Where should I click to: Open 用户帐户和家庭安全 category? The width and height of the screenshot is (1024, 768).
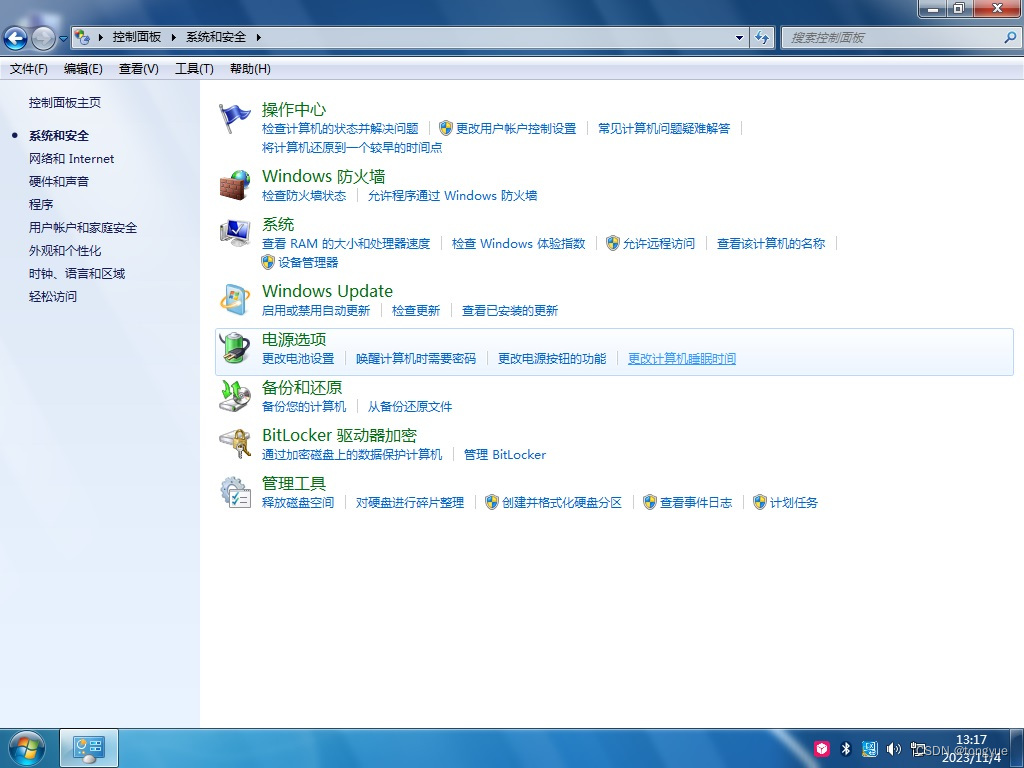click(x=83, y=228)
